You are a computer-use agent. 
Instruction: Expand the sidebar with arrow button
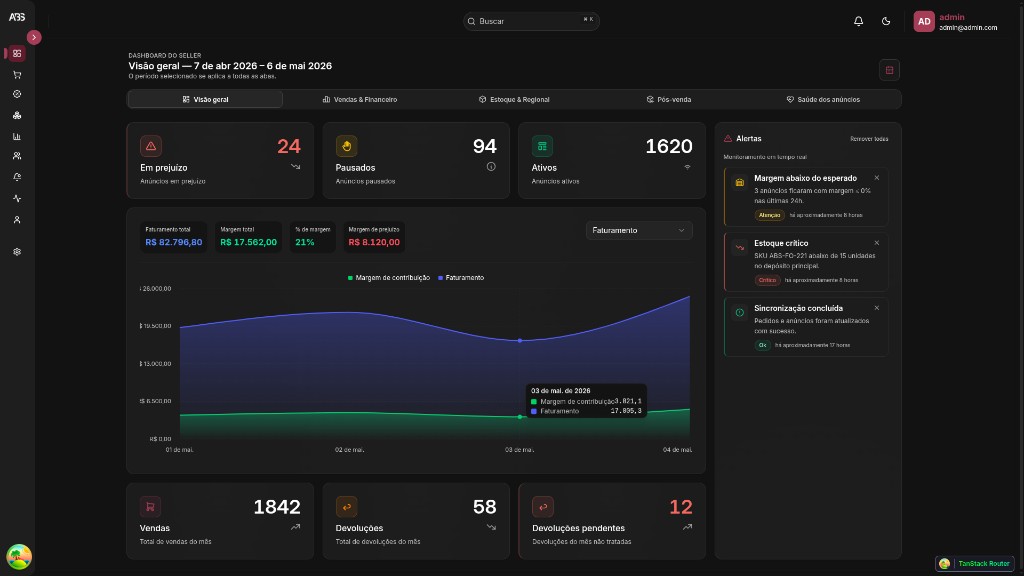point(34,37)
